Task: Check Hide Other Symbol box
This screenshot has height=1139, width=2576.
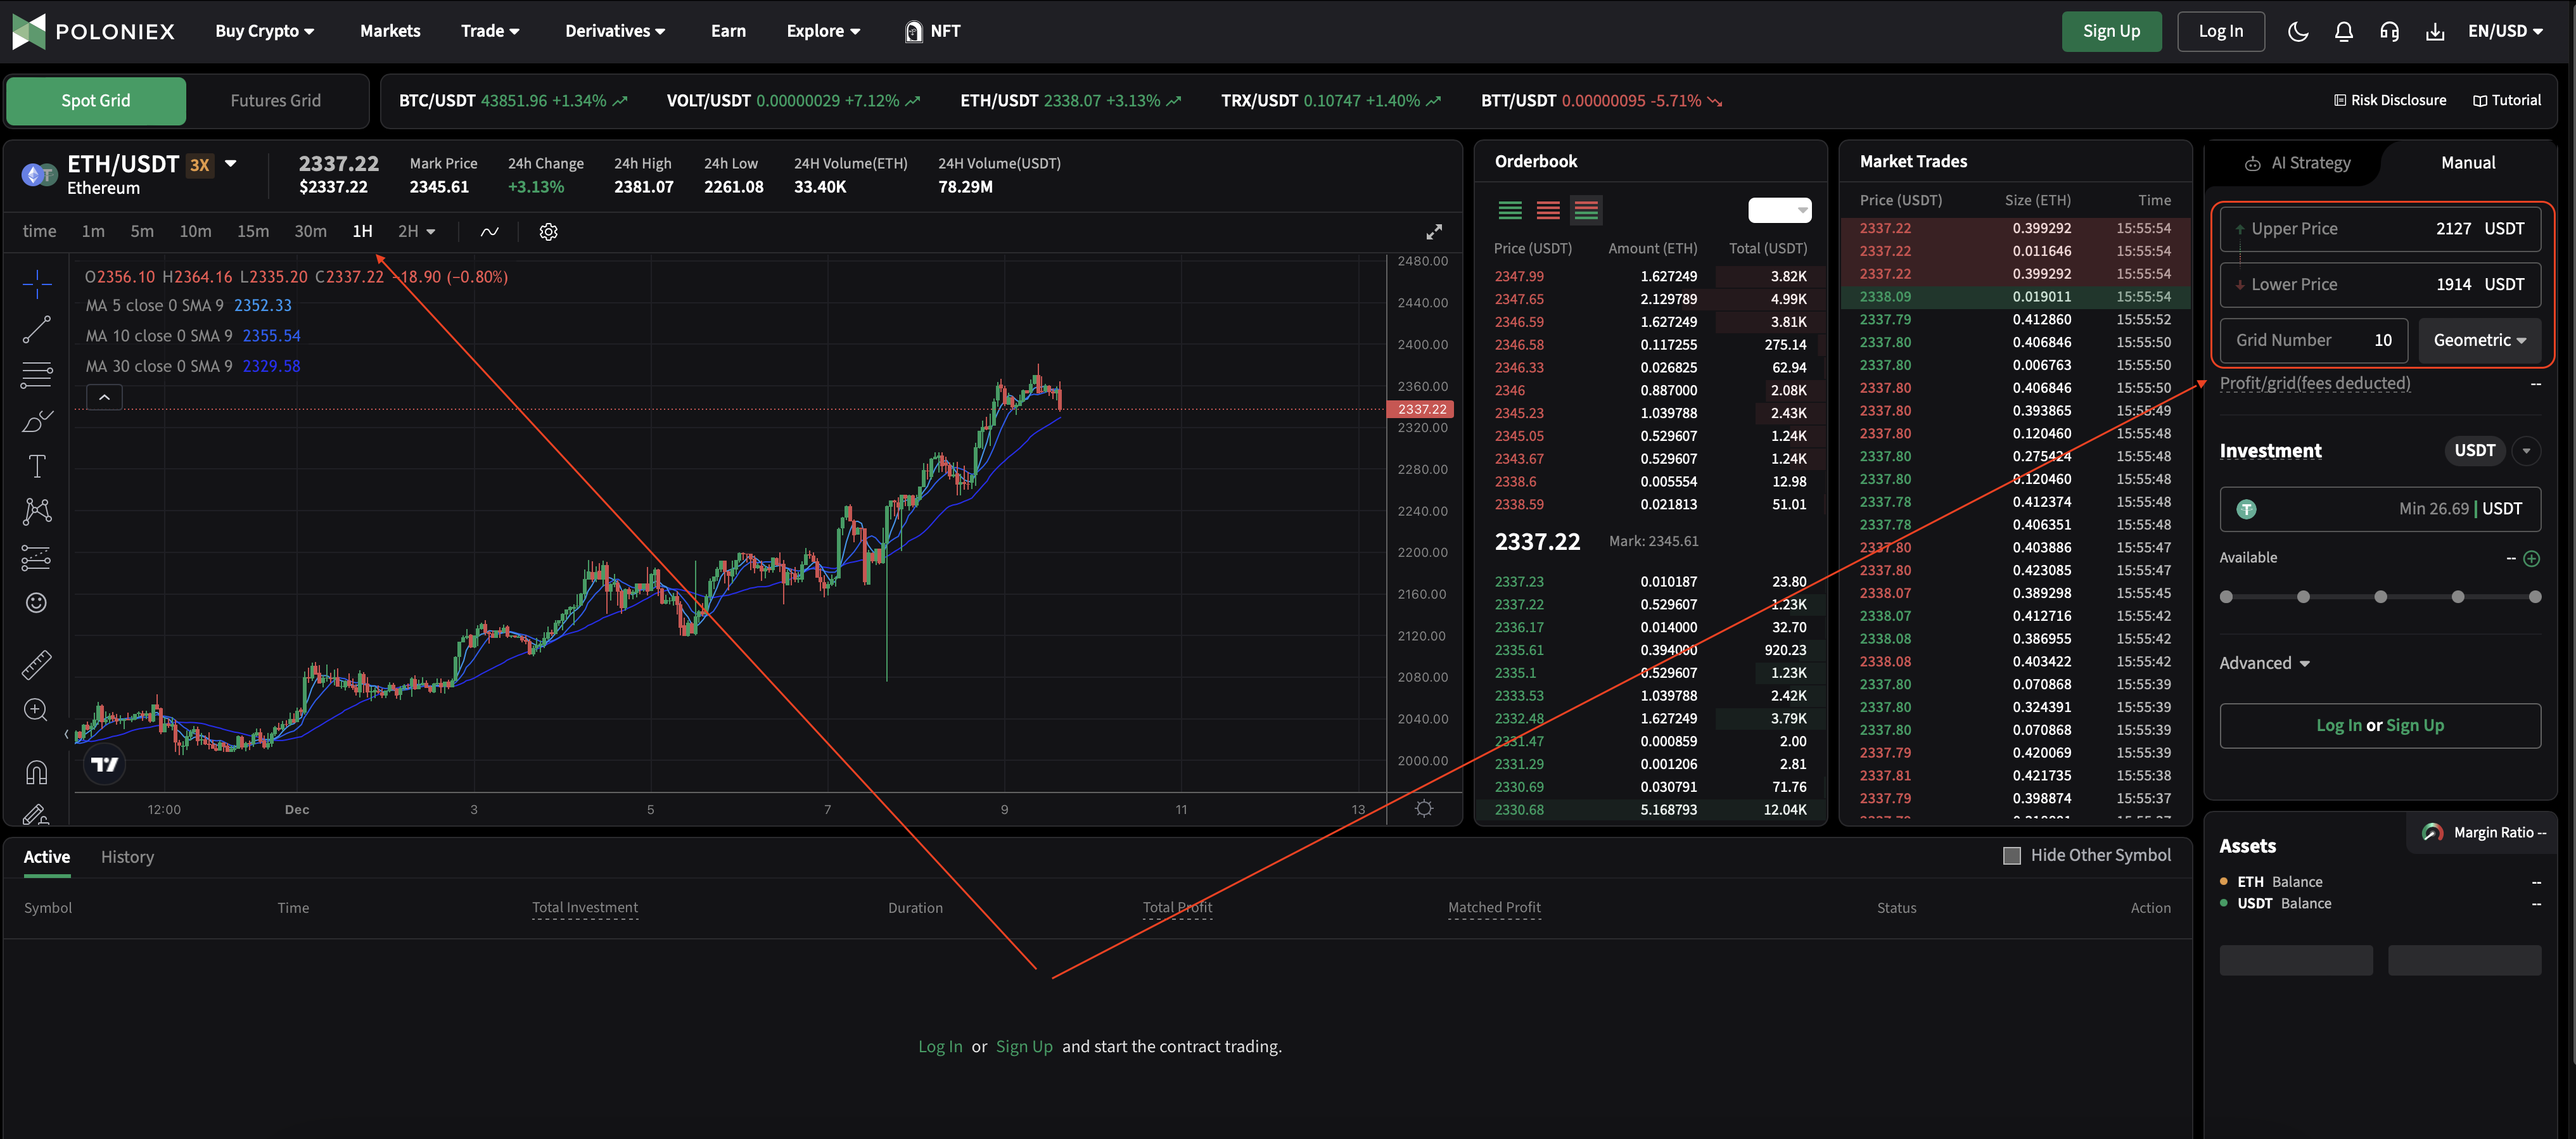Action: coord(2012,855)
